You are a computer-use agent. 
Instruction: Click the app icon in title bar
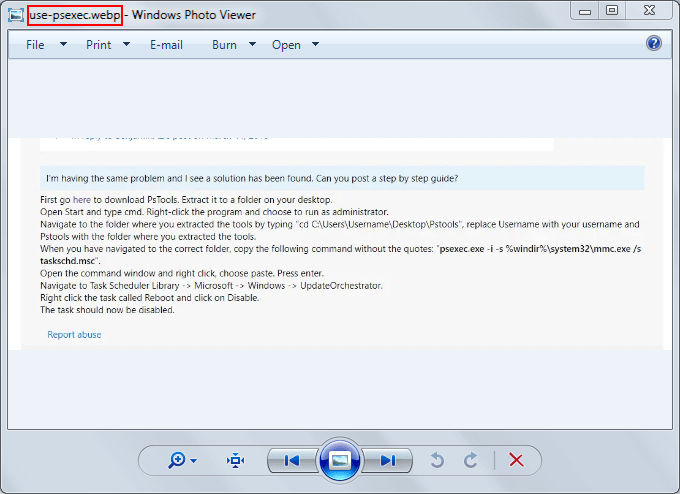pyautogui.click(x=16, y=15)
